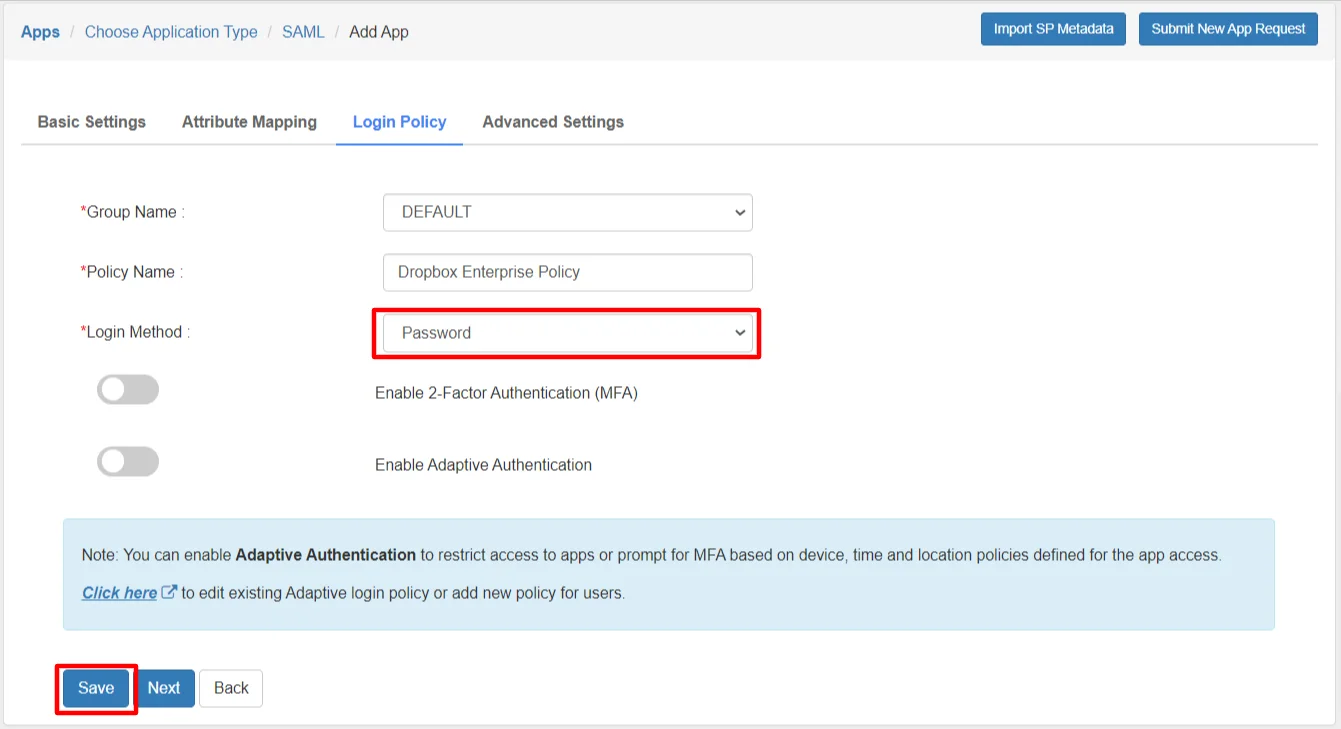The width and height of the screenshot is (1341, 729).
Task: Click Import SP Metadata
Action: pyautogui.click(x=1053, y=29)
